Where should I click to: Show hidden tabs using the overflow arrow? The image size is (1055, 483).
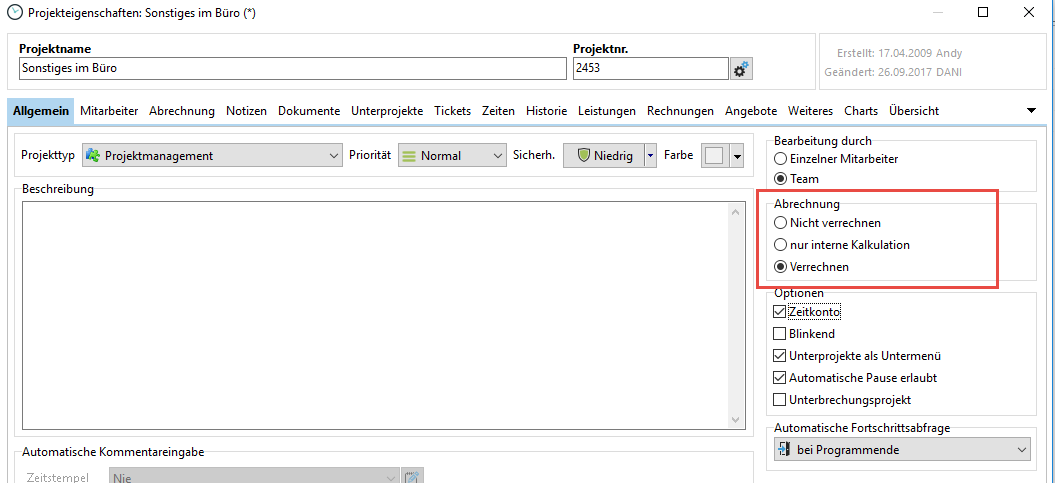pos(1031,110)
